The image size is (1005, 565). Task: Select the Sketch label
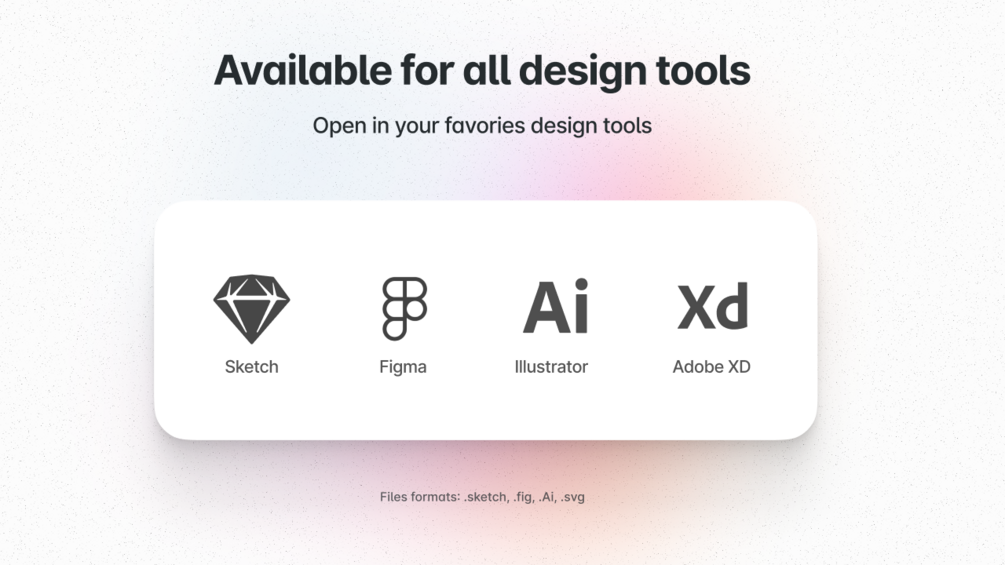(x=251, y=366)
